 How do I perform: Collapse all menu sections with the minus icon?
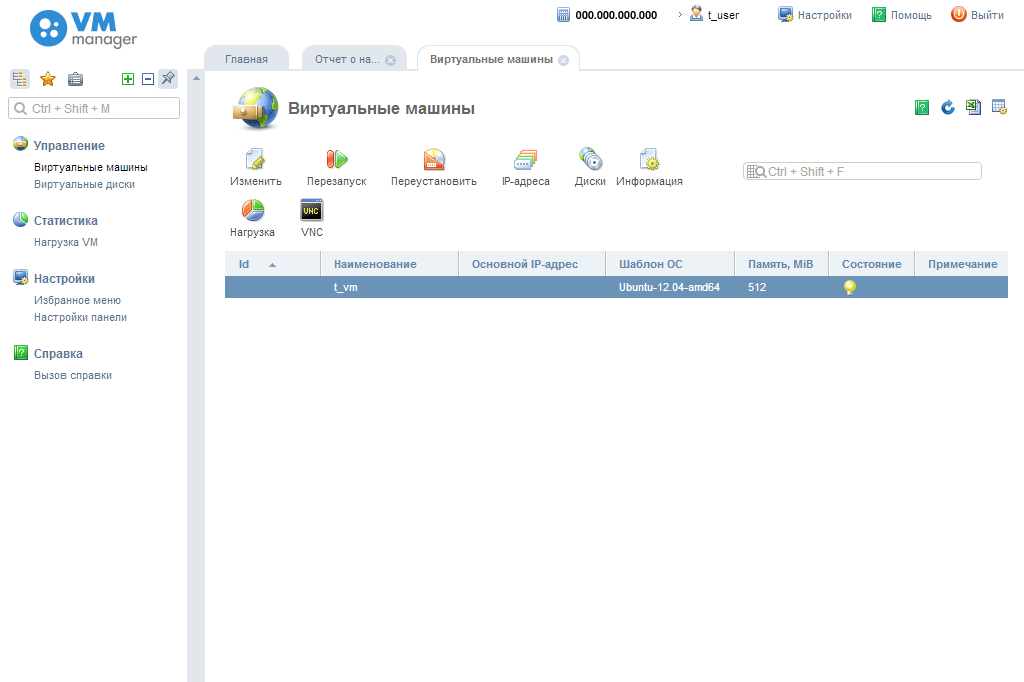coord(148,79)
